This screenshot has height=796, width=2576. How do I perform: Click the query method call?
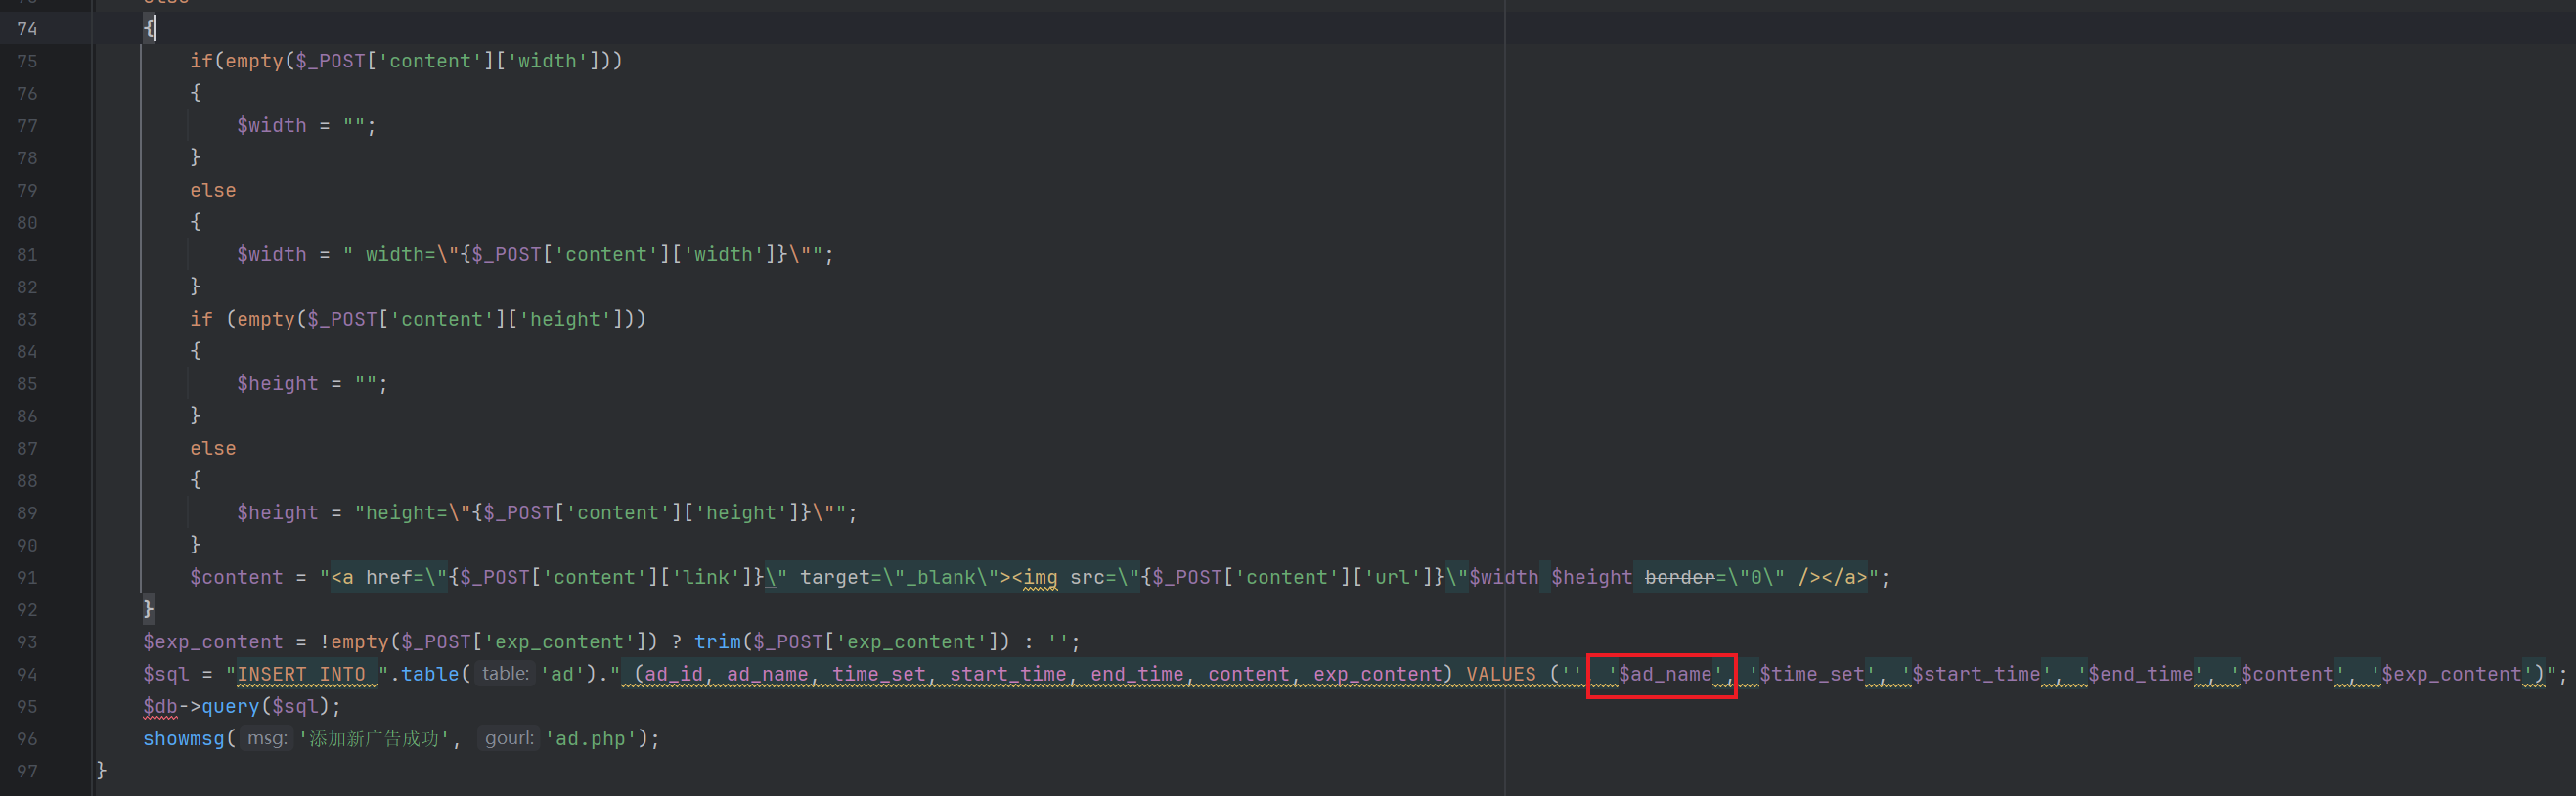(x=230, y=707)
